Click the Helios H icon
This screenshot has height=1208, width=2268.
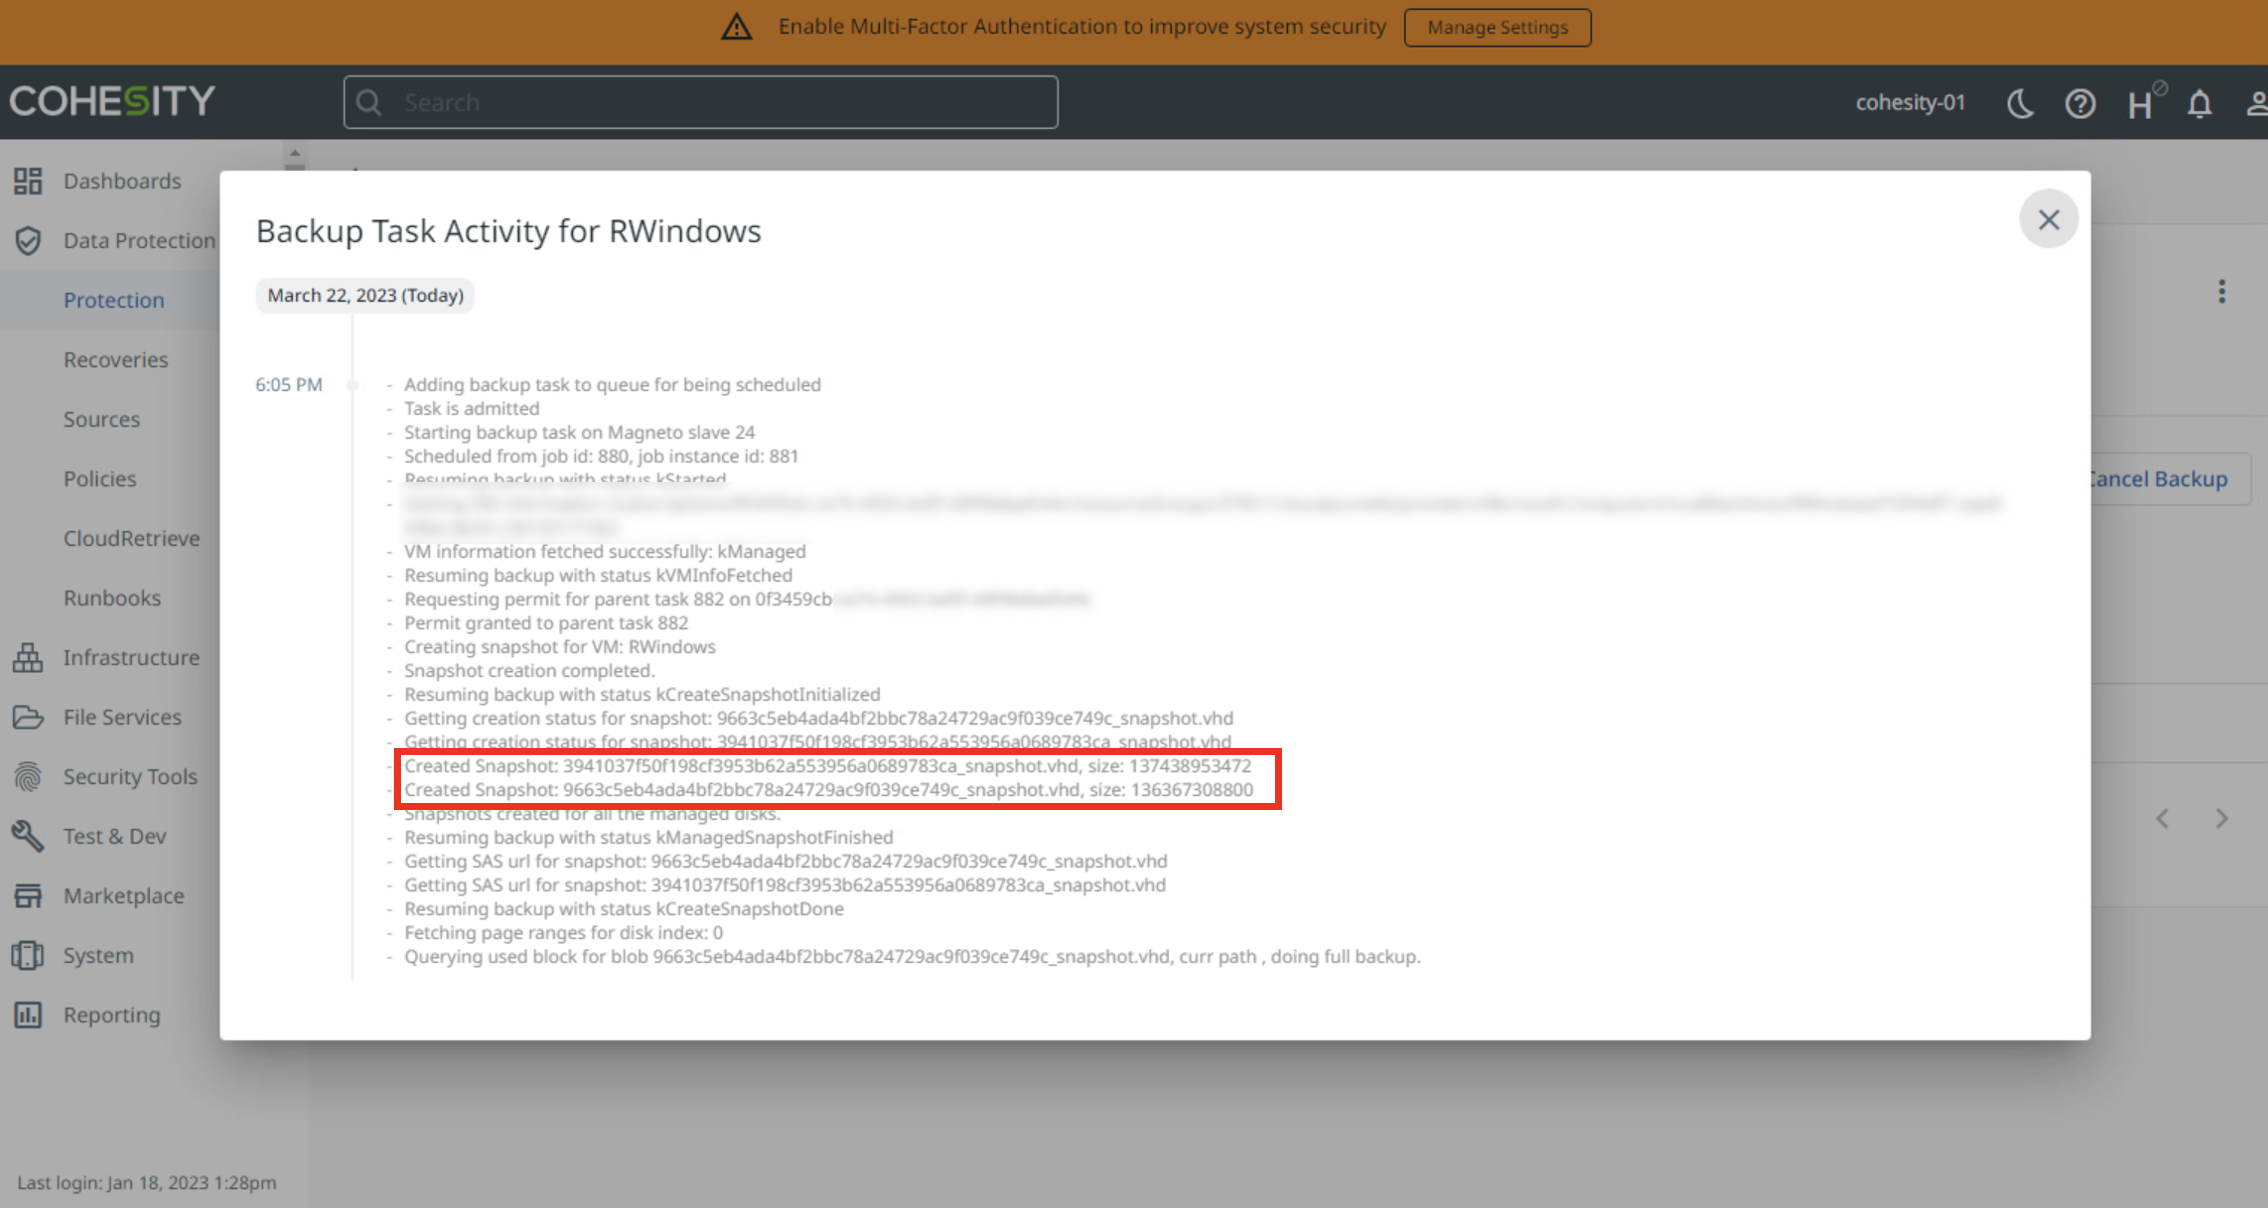coord(2144,102)
